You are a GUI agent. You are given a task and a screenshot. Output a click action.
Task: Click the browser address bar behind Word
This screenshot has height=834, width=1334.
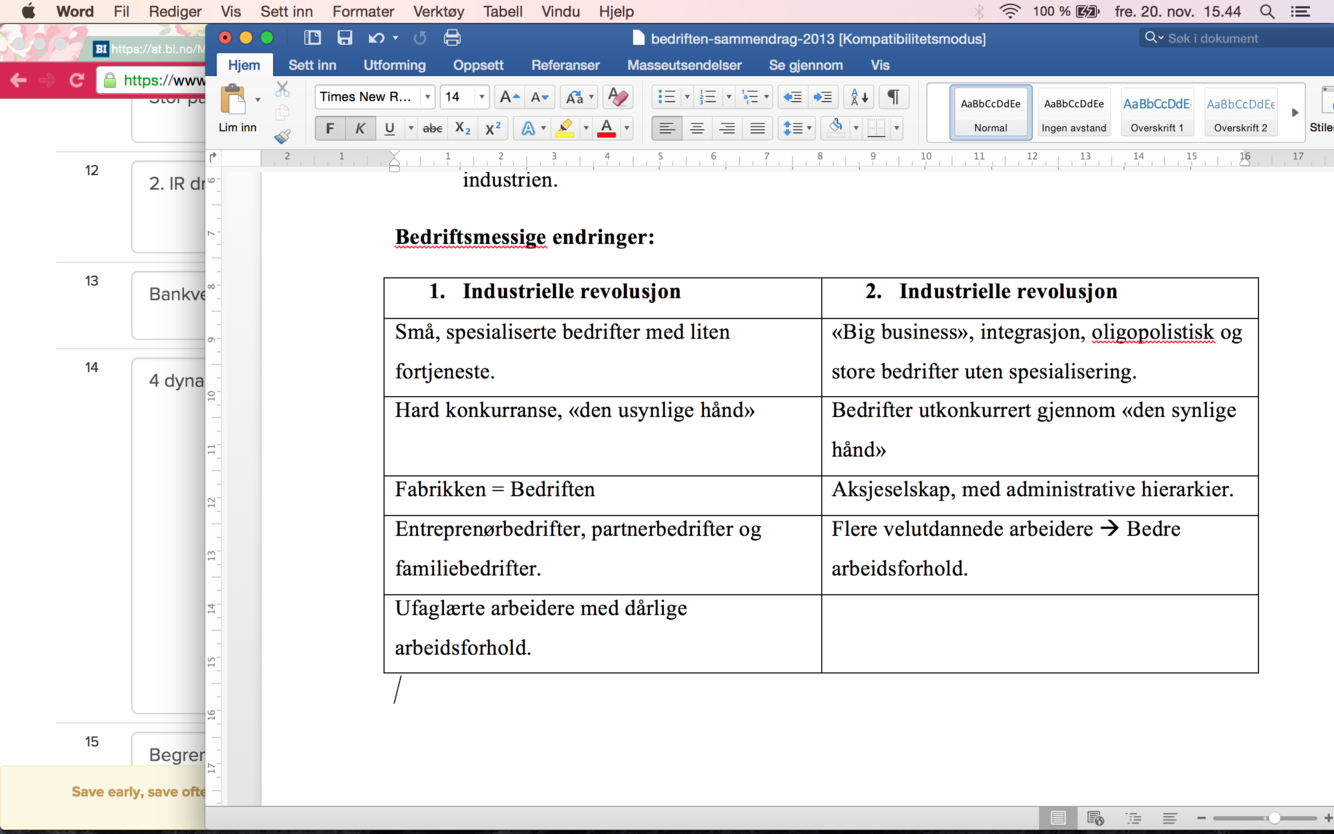tap(152, 80)
